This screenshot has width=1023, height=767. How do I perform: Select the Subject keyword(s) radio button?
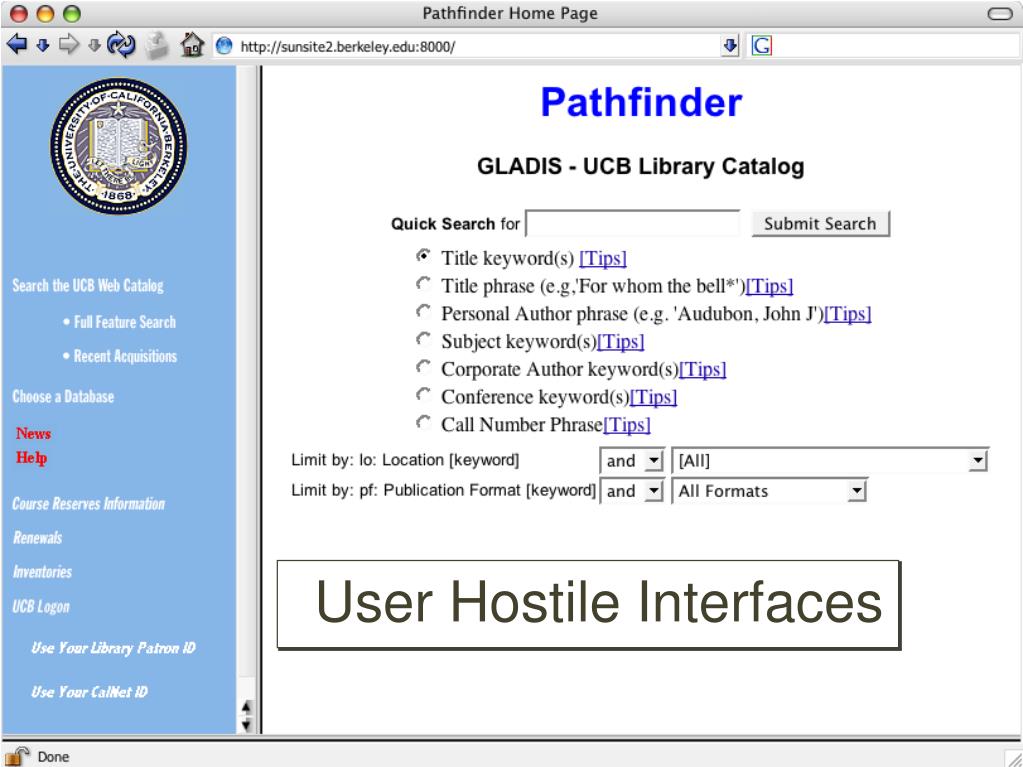pyautogui.click(x=423, y=339)
